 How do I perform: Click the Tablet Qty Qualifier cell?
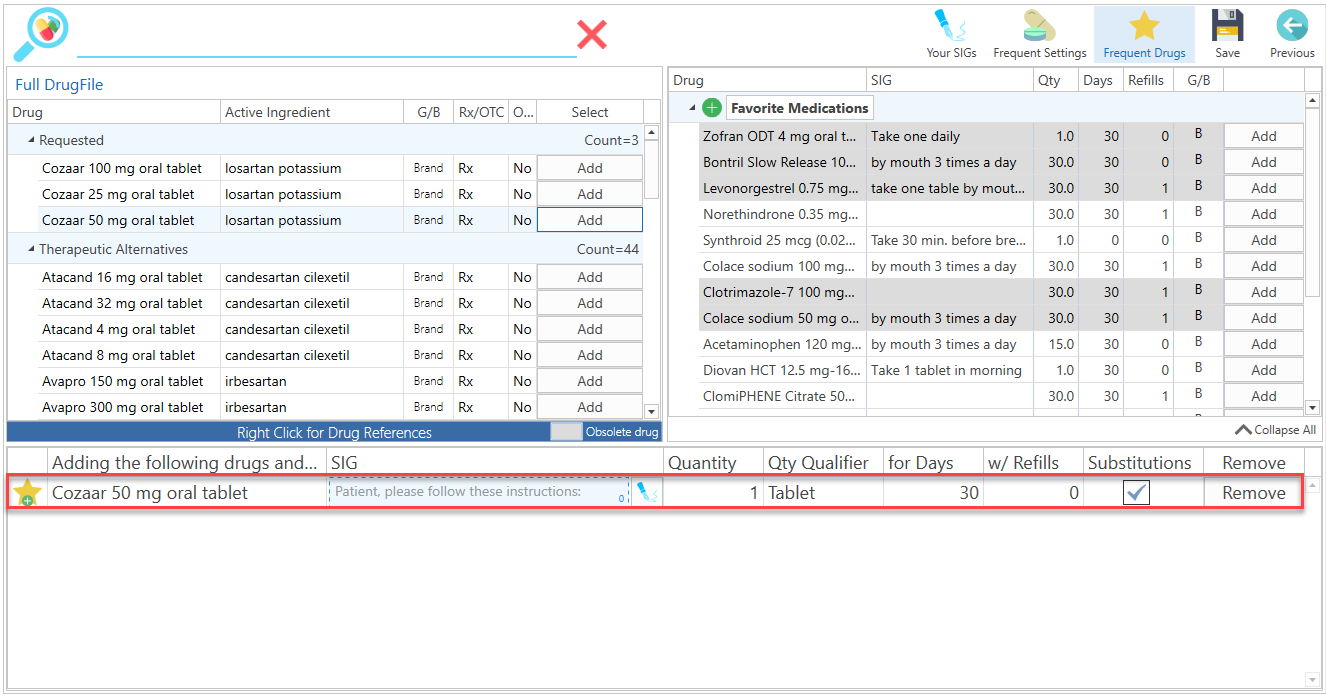tap(823, 492)
